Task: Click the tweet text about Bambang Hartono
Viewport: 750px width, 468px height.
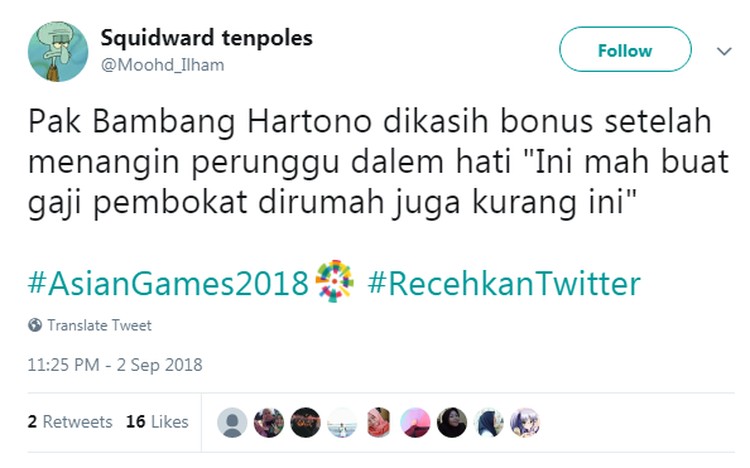Action: 378,163
